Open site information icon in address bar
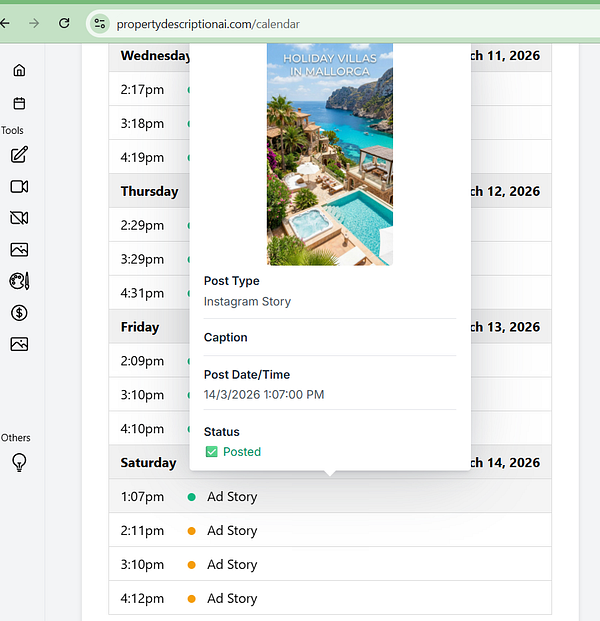Image resolution: width=600 pixels, height=621 pixels. [x=99, y=24]
